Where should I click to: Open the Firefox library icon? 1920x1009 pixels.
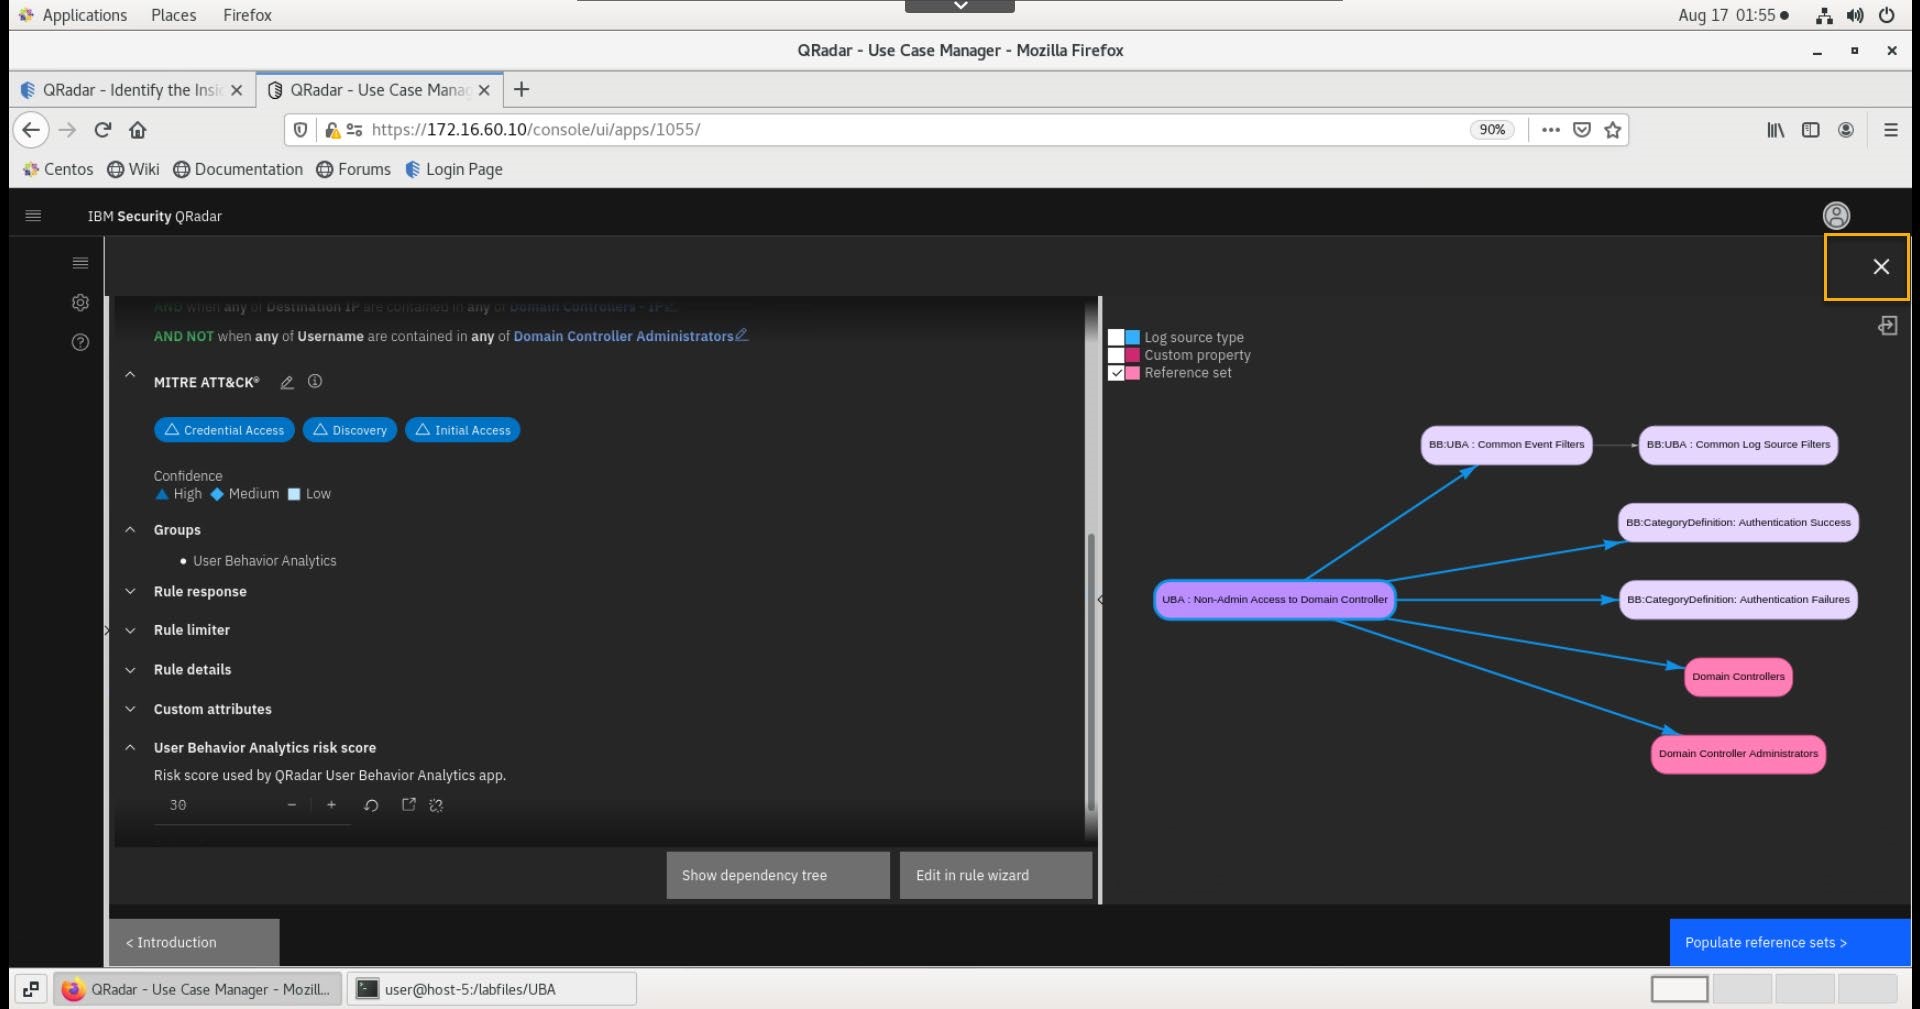pos(1775,130)
